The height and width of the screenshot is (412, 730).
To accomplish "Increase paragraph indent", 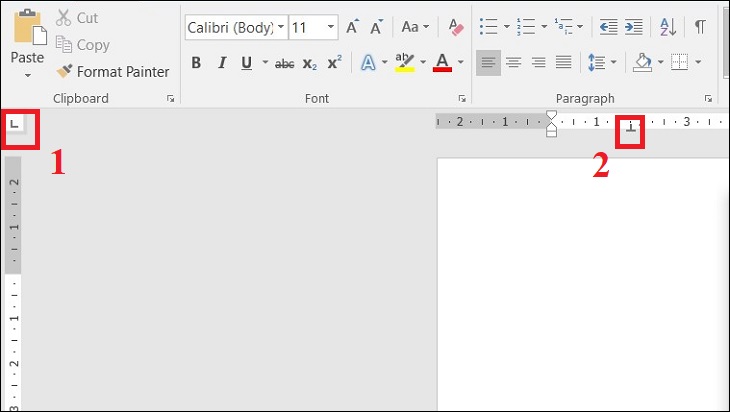I will pyautogui.click(x=633, y=26).
